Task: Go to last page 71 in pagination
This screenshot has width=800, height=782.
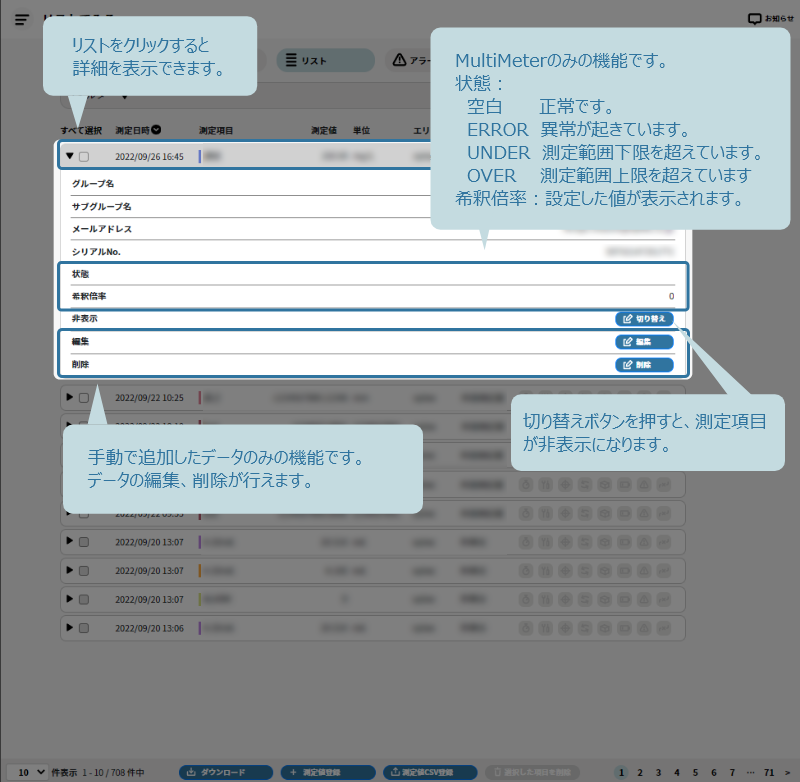Action: [769, 772]
